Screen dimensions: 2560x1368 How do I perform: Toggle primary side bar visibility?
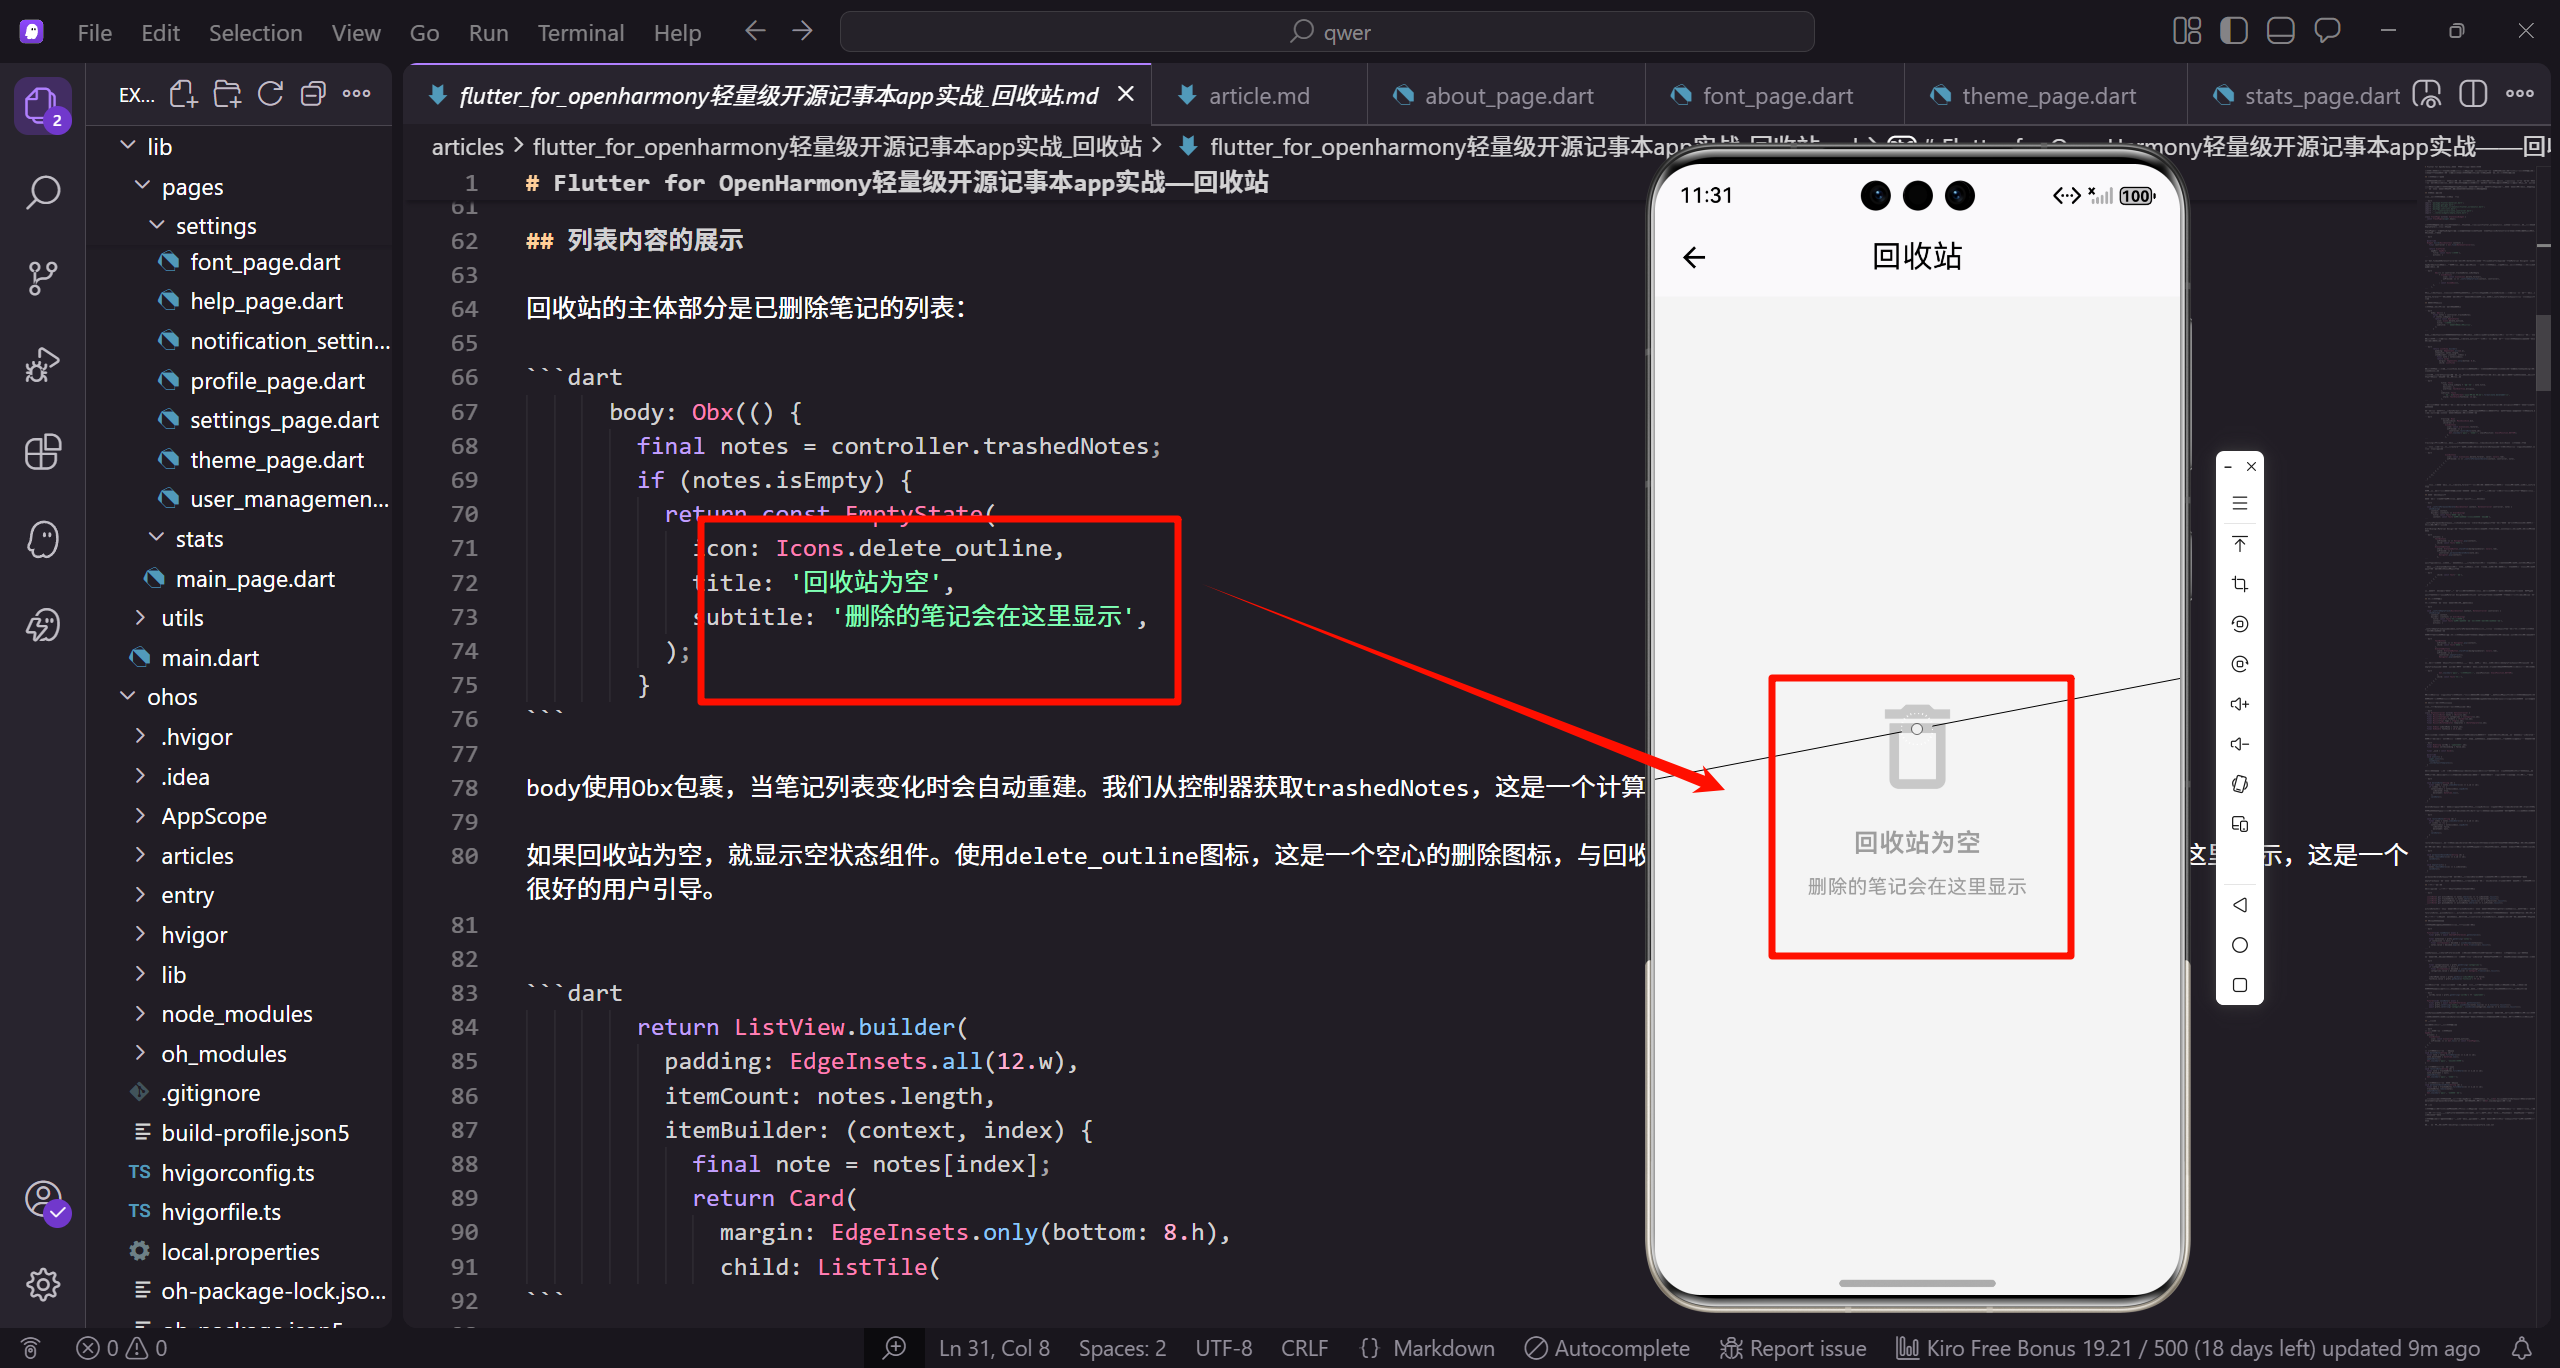click(2234, 31)
